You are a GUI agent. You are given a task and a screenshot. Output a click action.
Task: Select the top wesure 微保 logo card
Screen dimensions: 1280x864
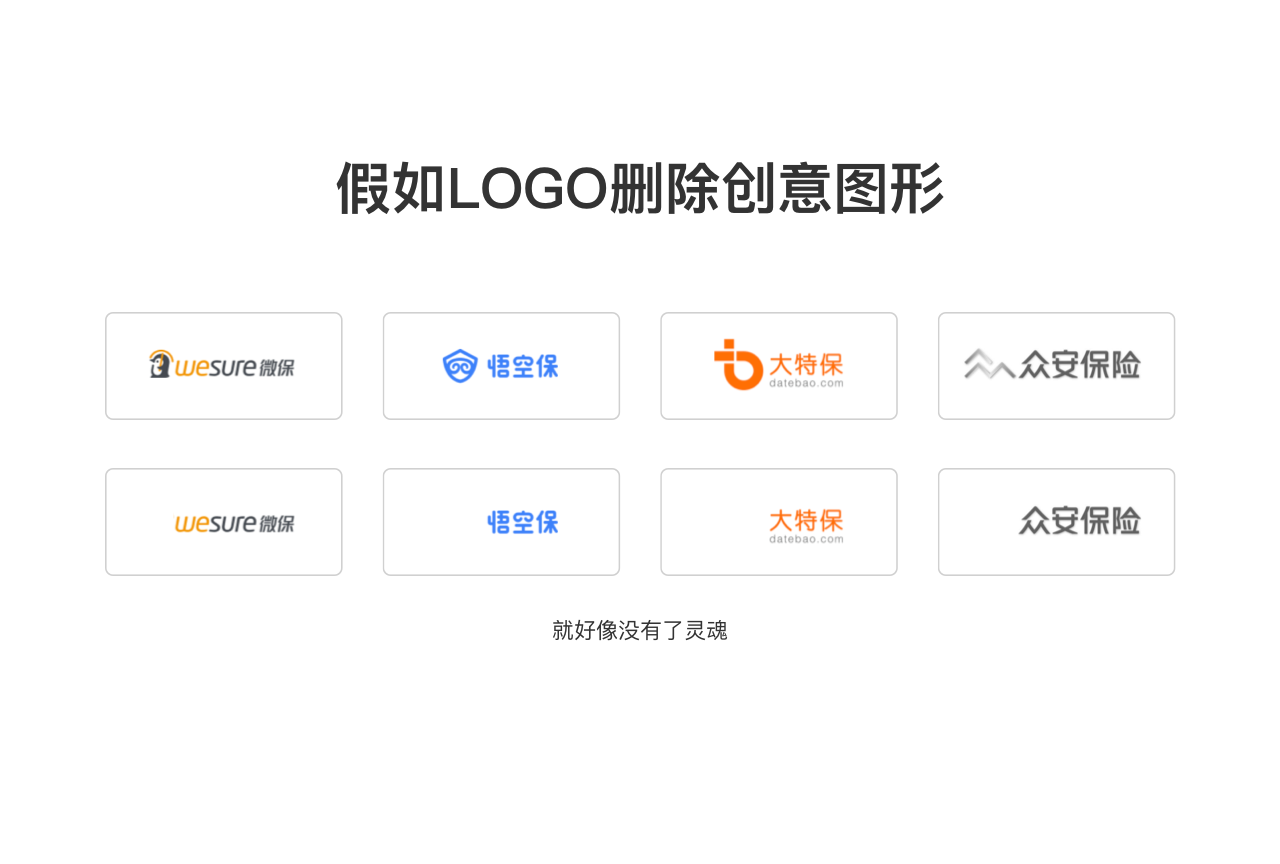pos(224,366)
